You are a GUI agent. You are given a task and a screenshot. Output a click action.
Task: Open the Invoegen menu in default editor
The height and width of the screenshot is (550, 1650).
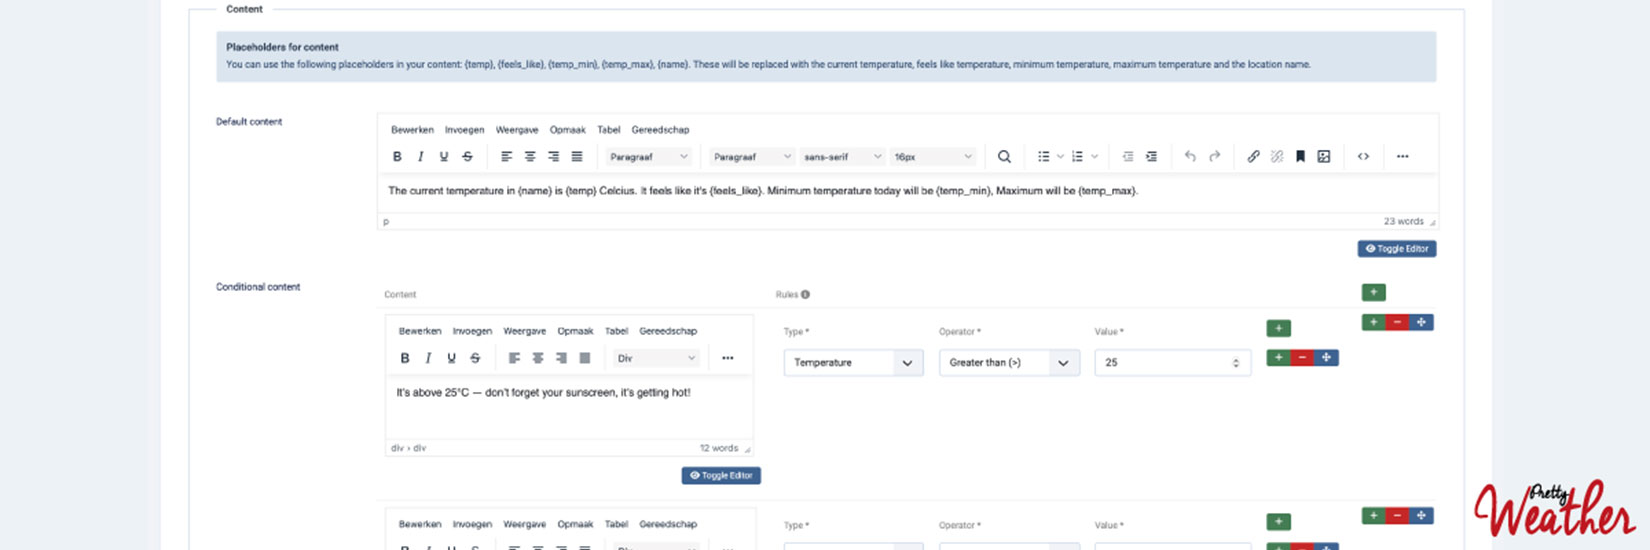point(464,130)
